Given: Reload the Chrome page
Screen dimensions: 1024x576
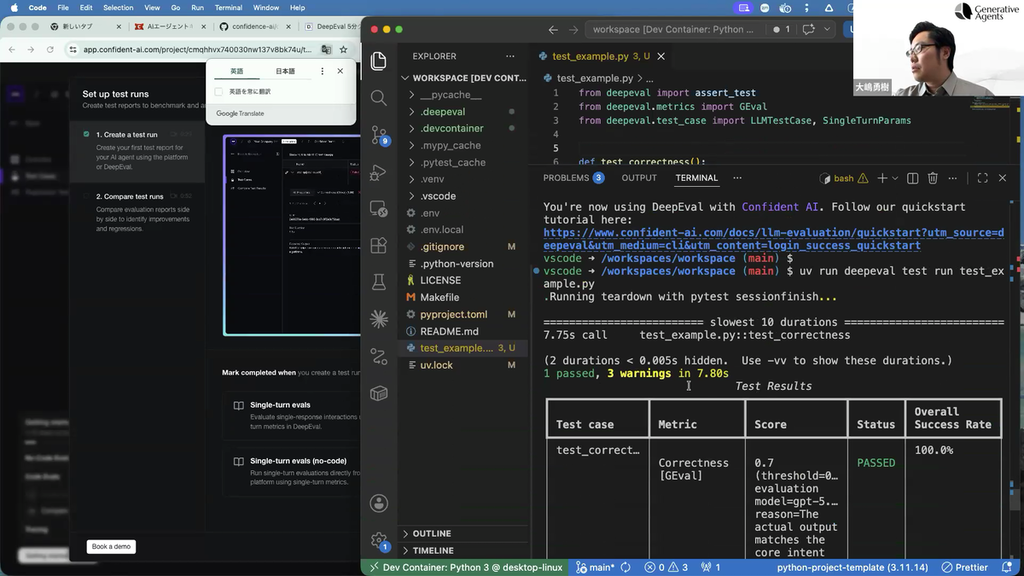Looking at the screenshot, I should tap(50, 50).
